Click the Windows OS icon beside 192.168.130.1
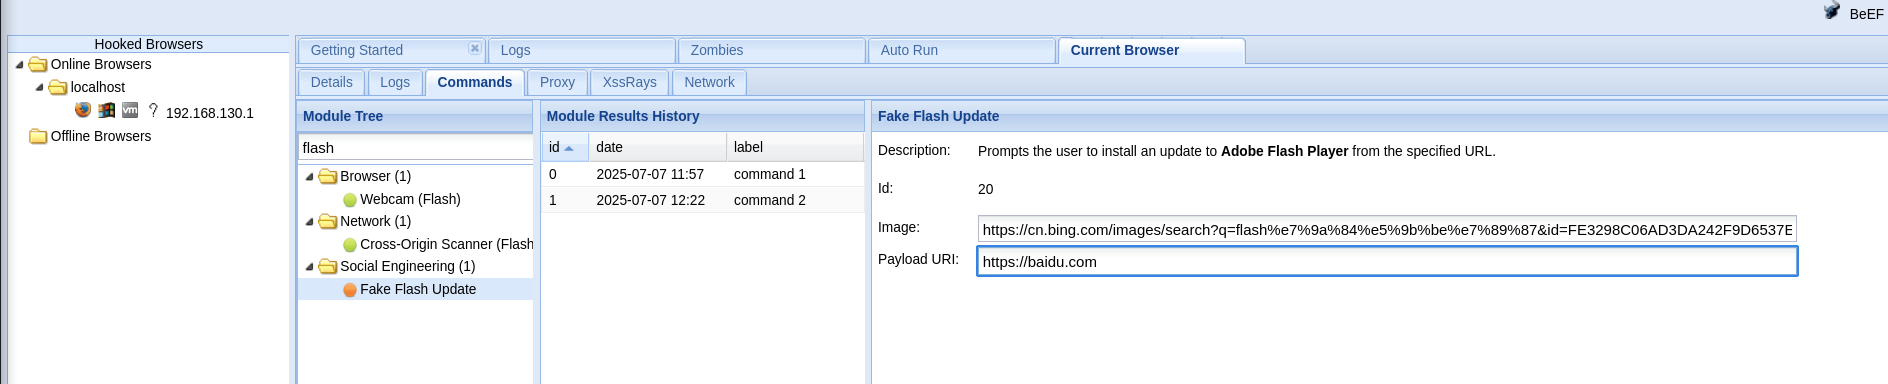 [x=106, y=110]
